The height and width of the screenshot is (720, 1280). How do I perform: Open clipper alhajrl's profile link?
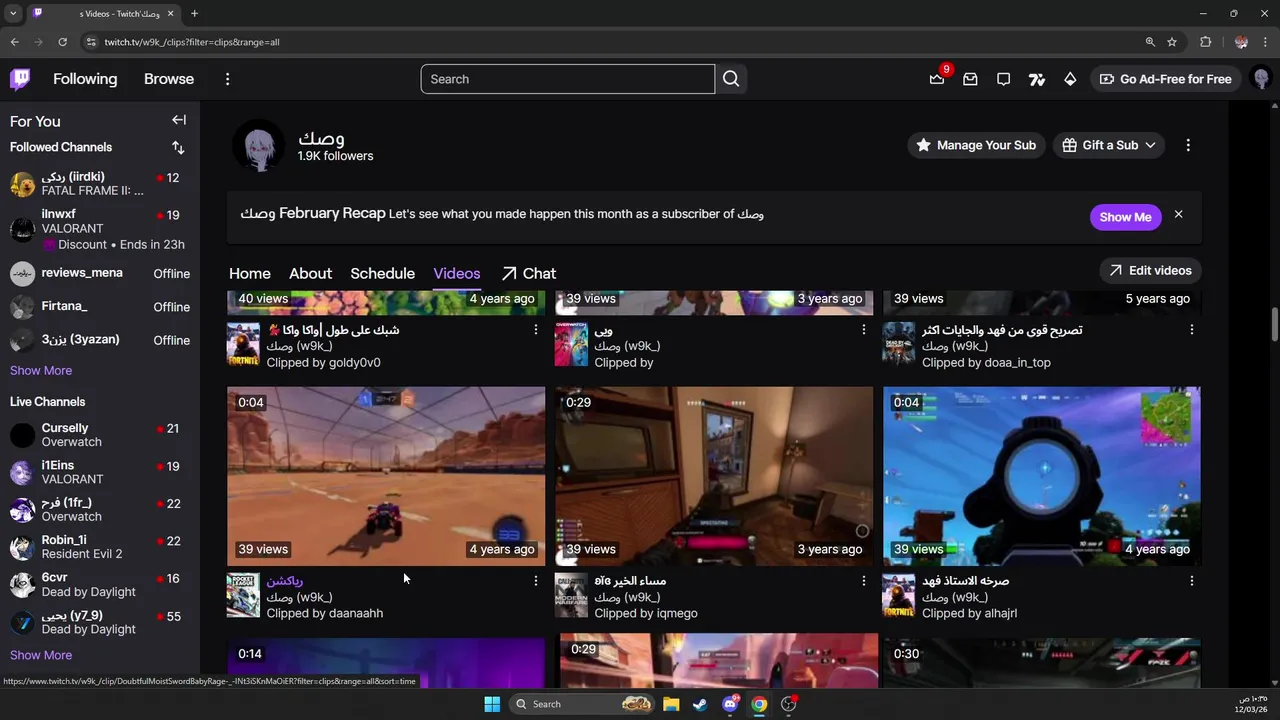[1000, 613]
